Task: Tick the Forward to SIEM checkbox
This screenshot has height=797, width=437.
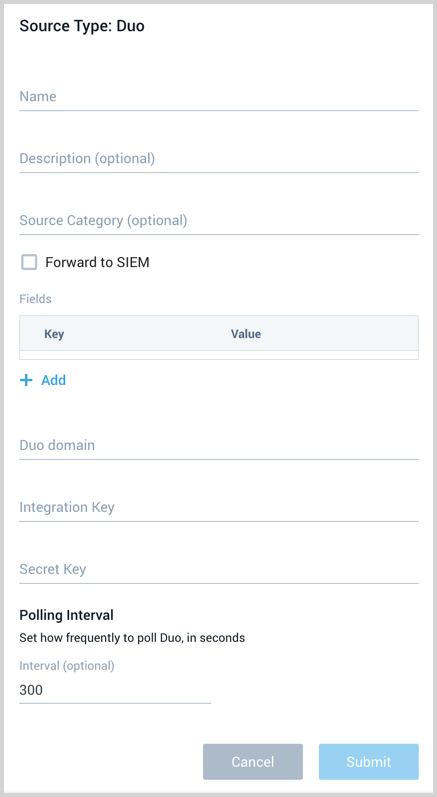Action: coord(29,262)
